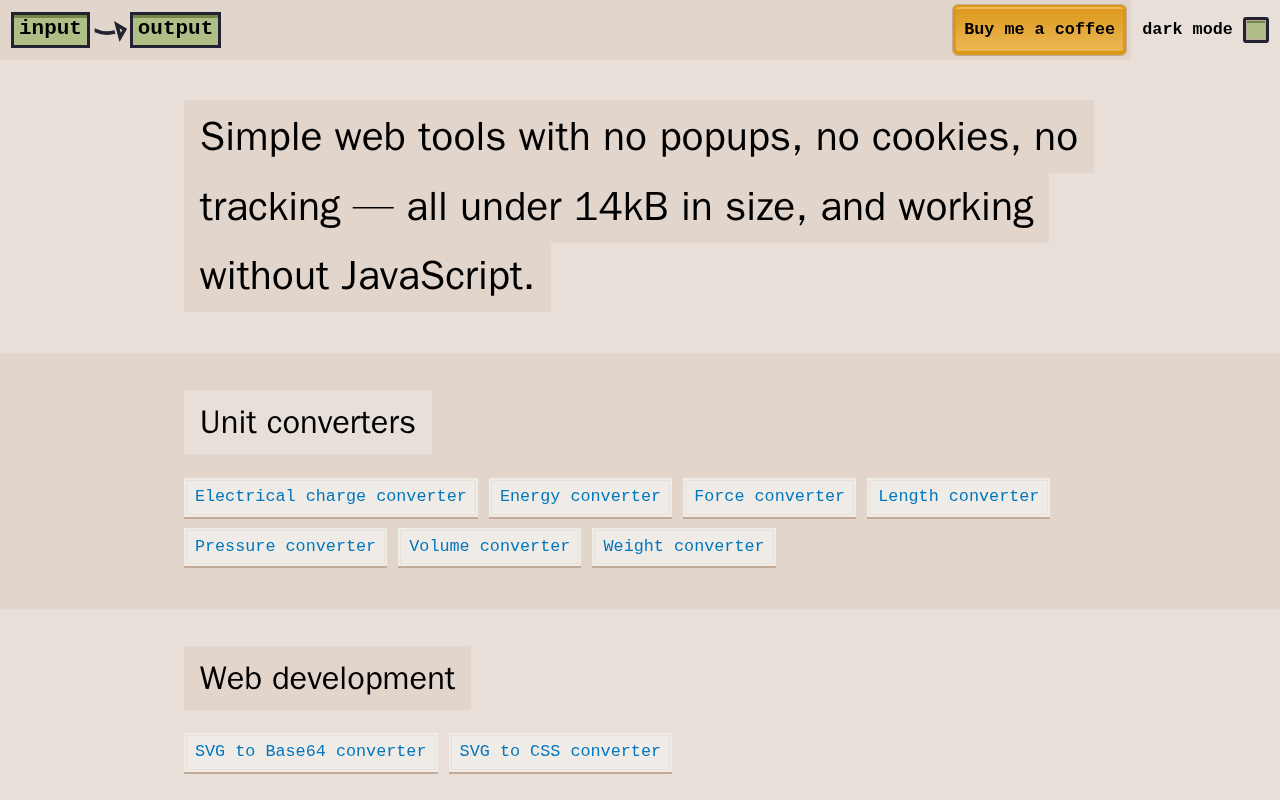The height and width of the screenshot is (800, 1280).
Task: Click the 'dark mode' label text
Action: coord(1187,30)
